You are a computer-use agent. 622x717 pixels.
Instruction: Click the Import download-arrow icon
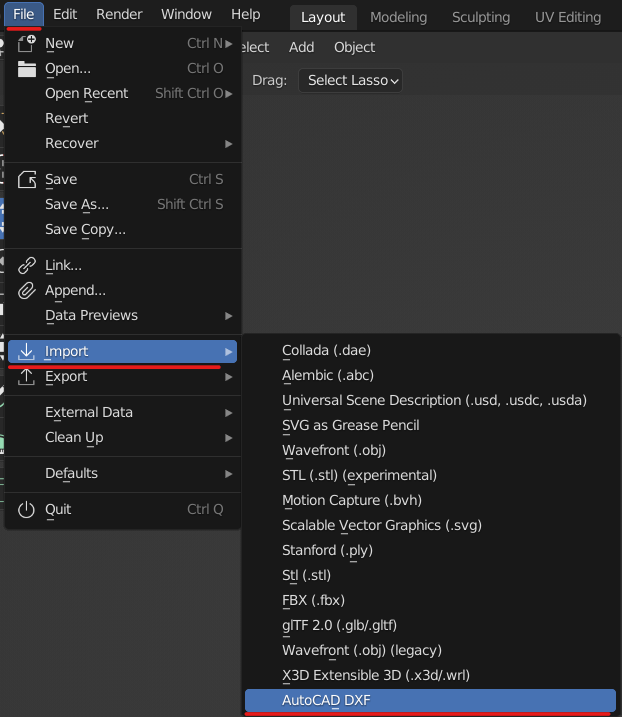27,351
